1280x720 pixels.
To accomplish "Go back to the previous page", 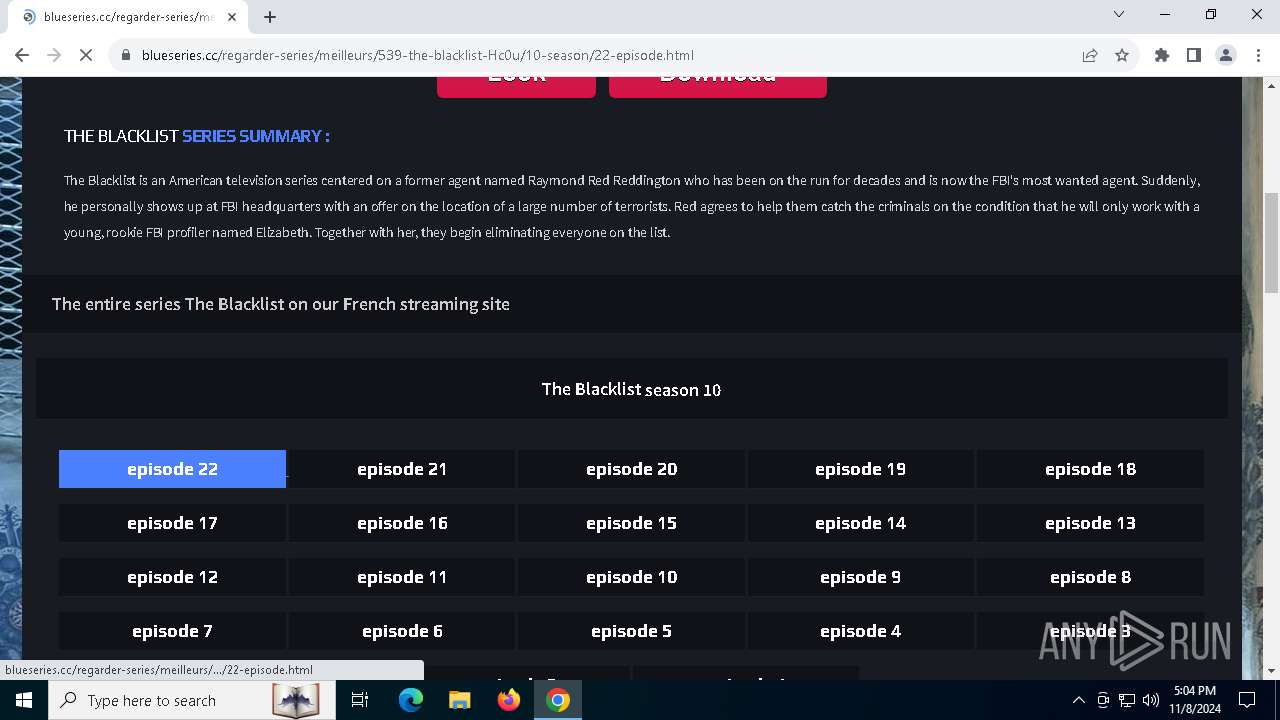I will coord(22,55).
